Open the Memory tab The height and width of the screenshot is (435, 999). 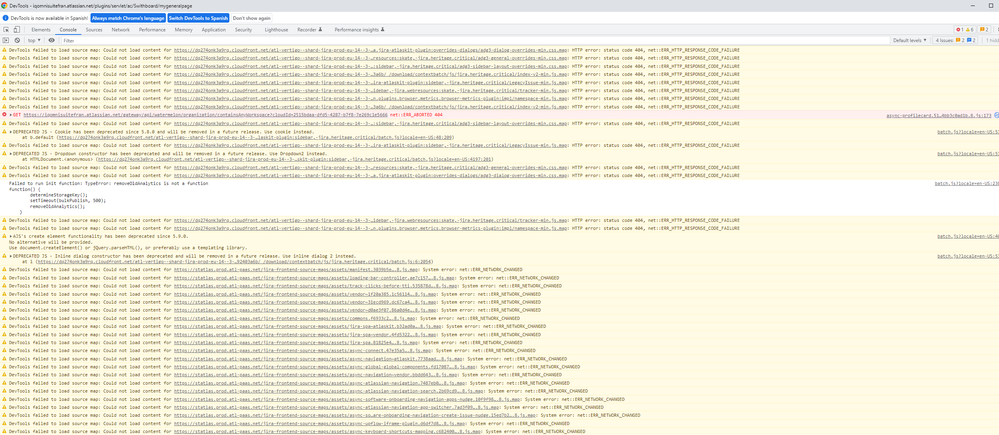[183, 30]
